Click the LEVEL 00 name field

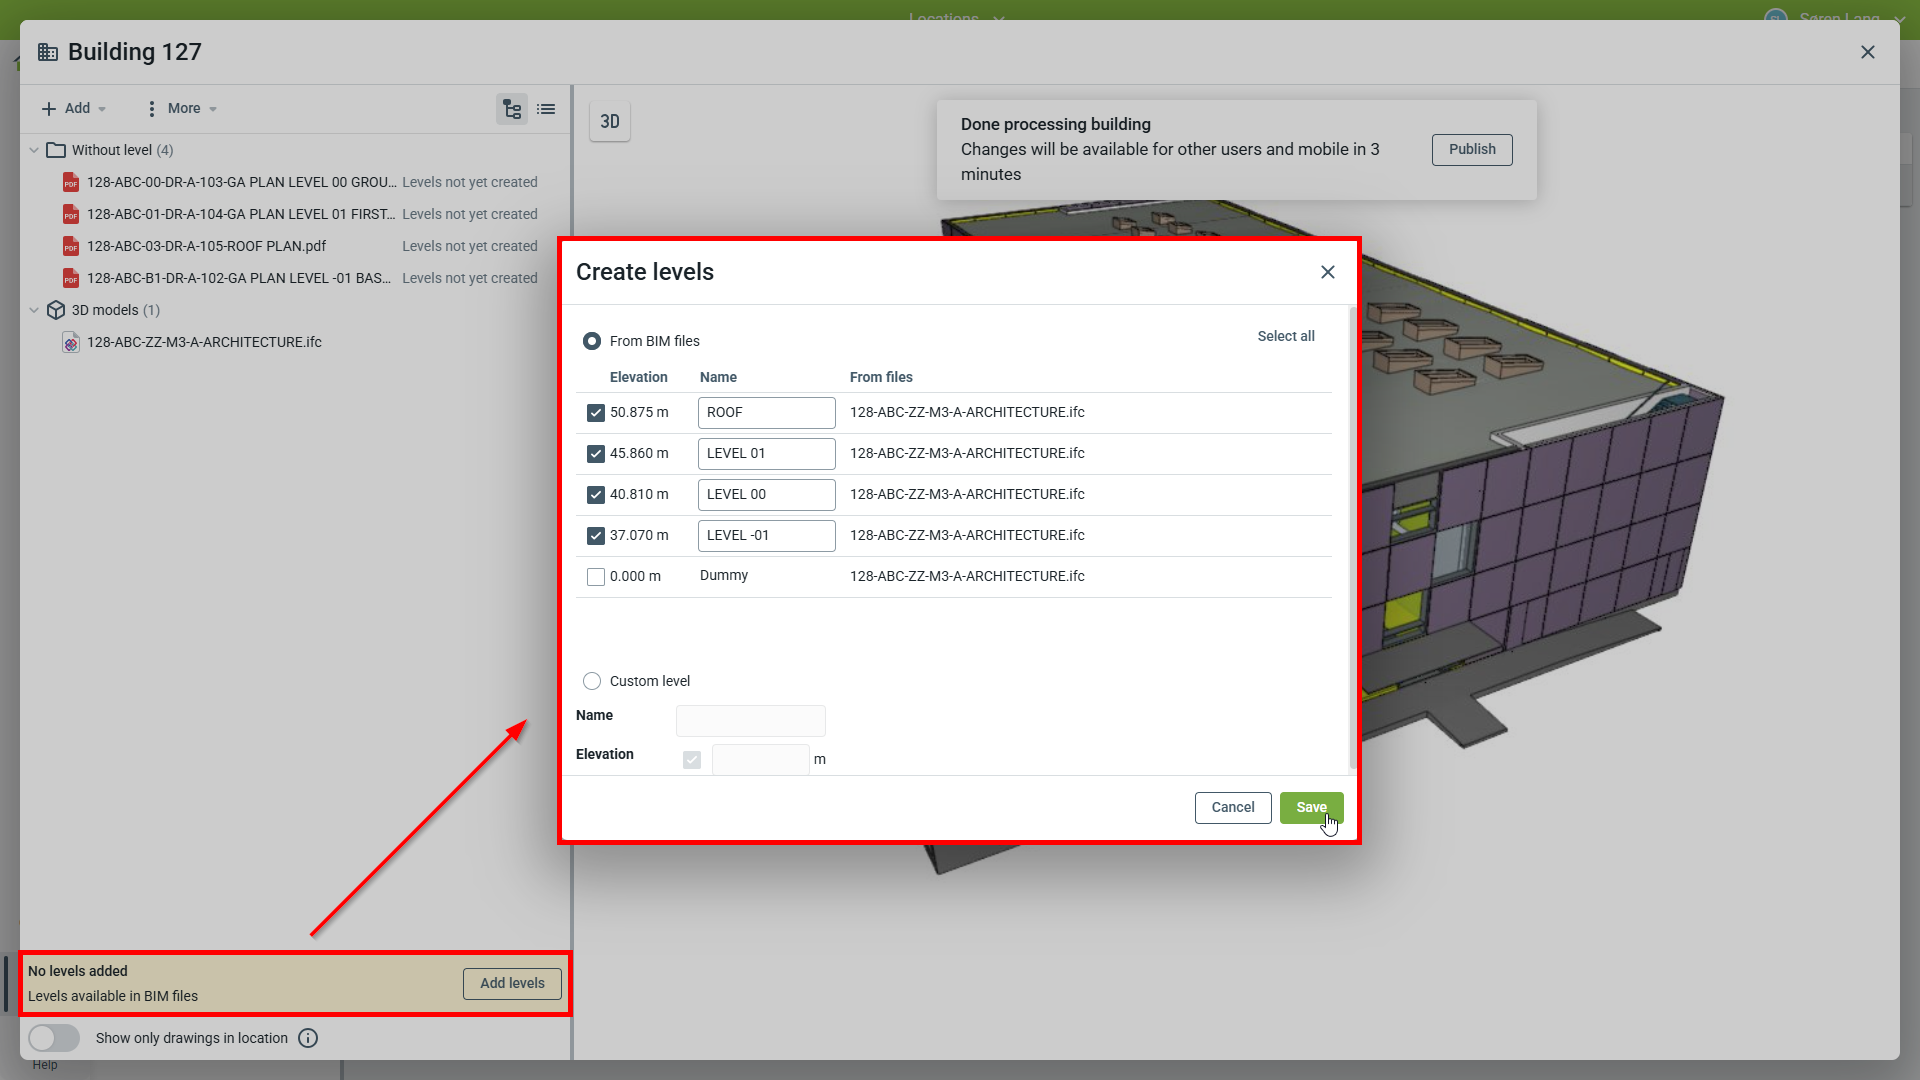(766, 495)
